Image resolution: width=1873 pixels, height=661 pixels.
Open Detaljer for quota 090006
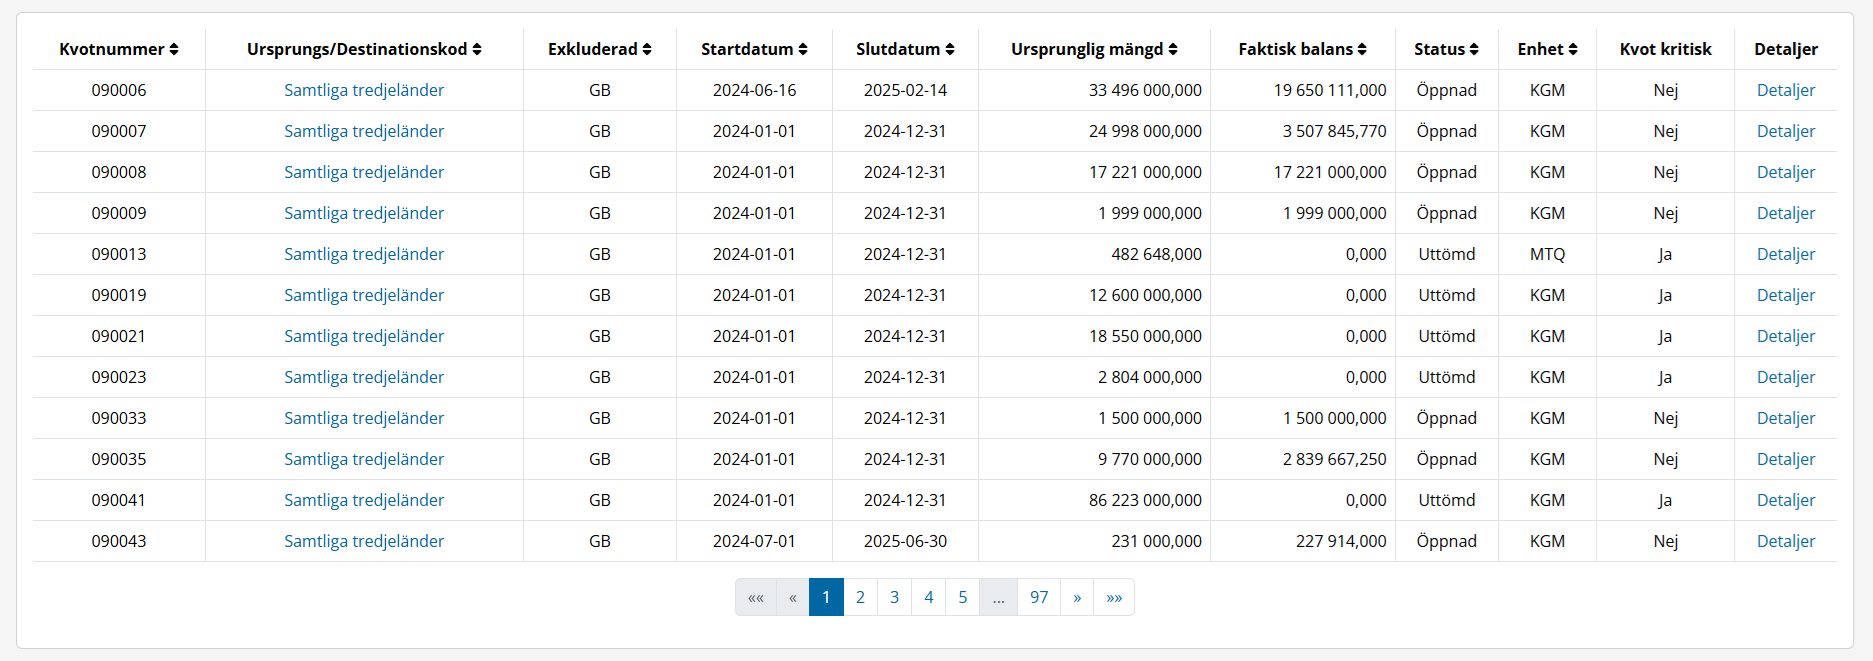point(1785,90)
